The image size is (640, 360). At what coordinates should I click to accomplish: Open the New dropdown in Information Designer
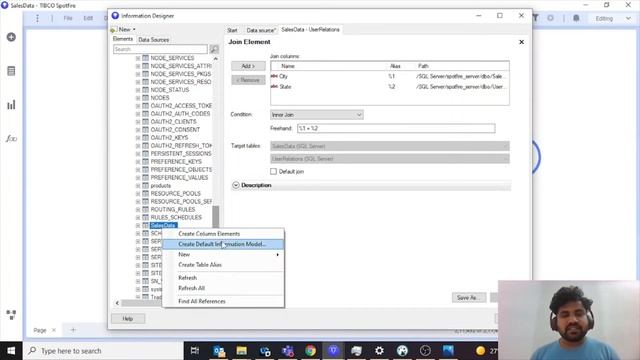coord(124,29)
